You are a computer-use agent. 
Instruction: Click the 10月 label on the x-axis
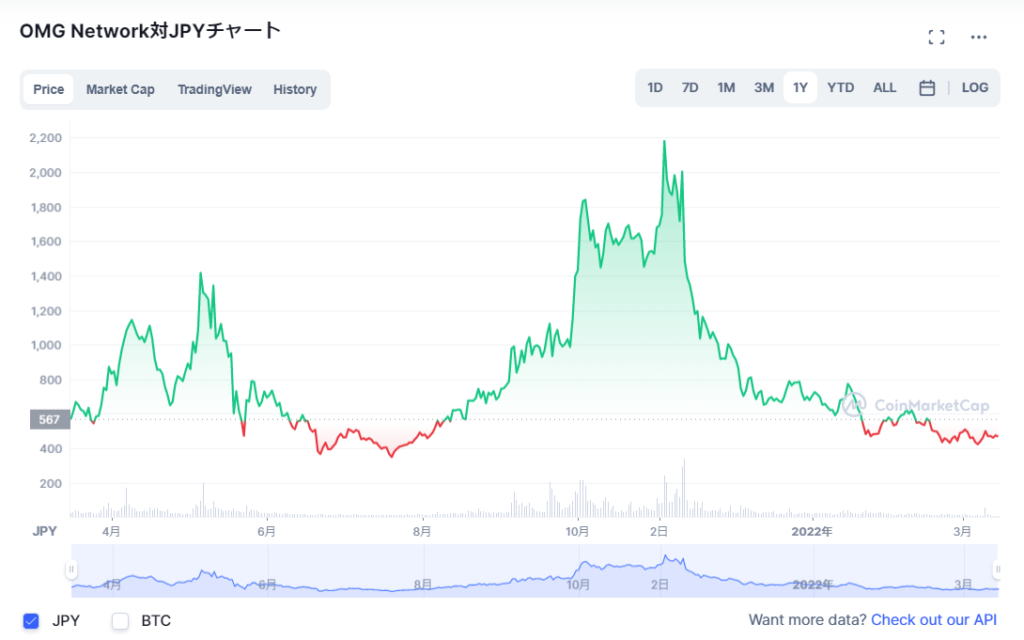coord(577,532)
